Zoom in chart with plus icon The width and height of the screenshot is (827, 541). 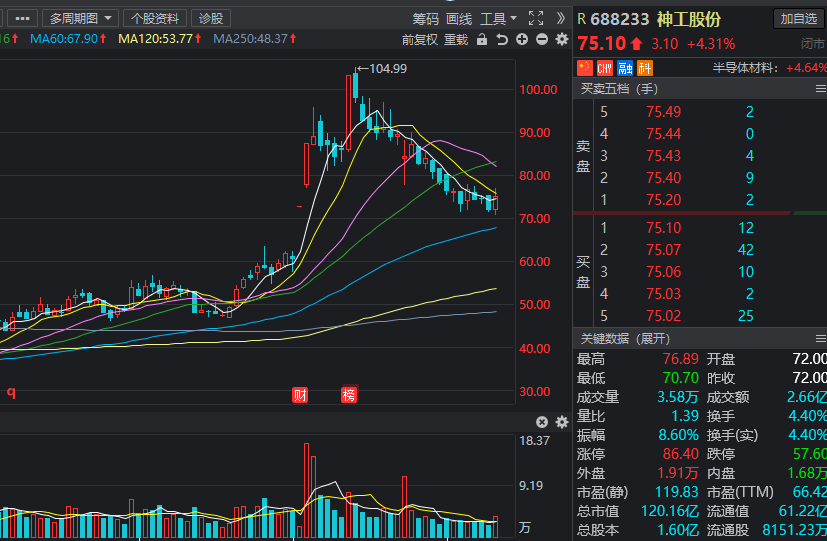pos(522,40)
